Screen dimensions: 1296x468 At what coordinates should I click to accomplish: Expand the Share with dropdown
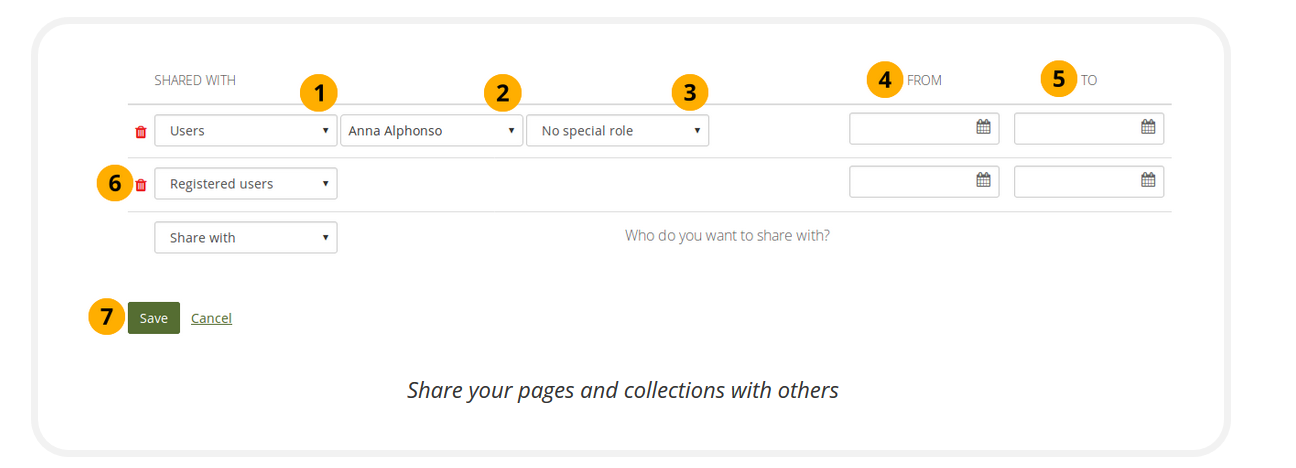[x=245, y=238]
